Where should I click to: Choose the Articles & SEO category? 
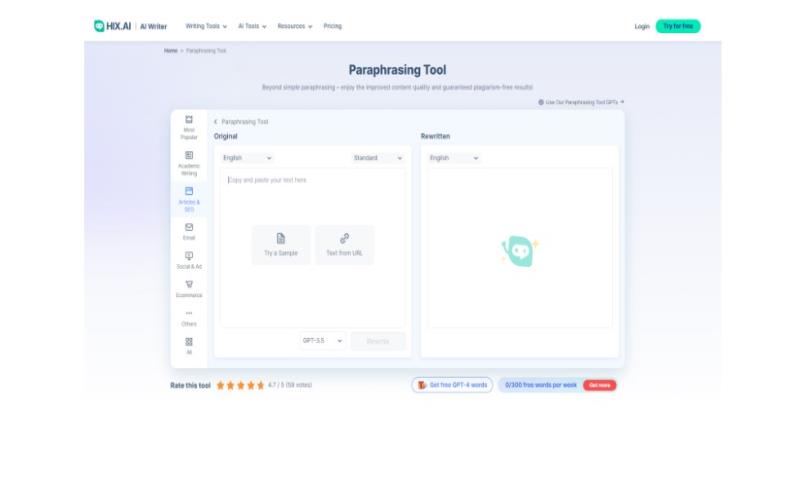(189, 197)
